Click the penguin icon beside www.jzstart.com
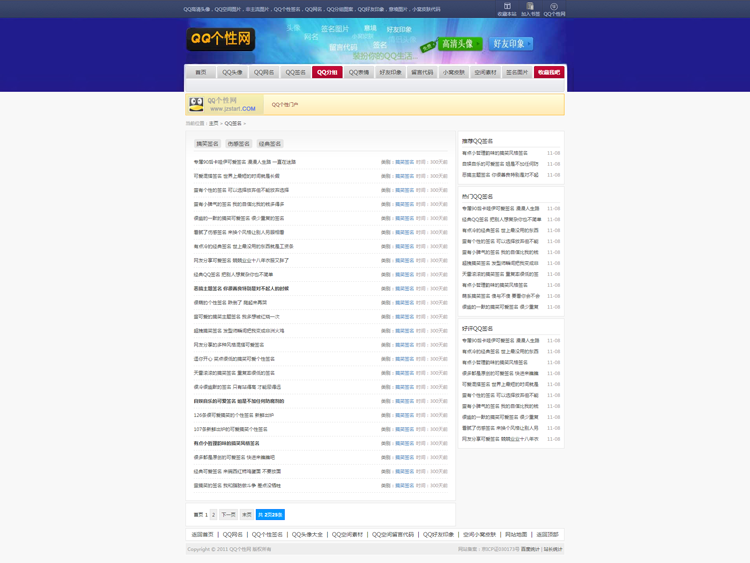Image resolution: width=750 pixels, height=563 pixels. coord(196,104)
